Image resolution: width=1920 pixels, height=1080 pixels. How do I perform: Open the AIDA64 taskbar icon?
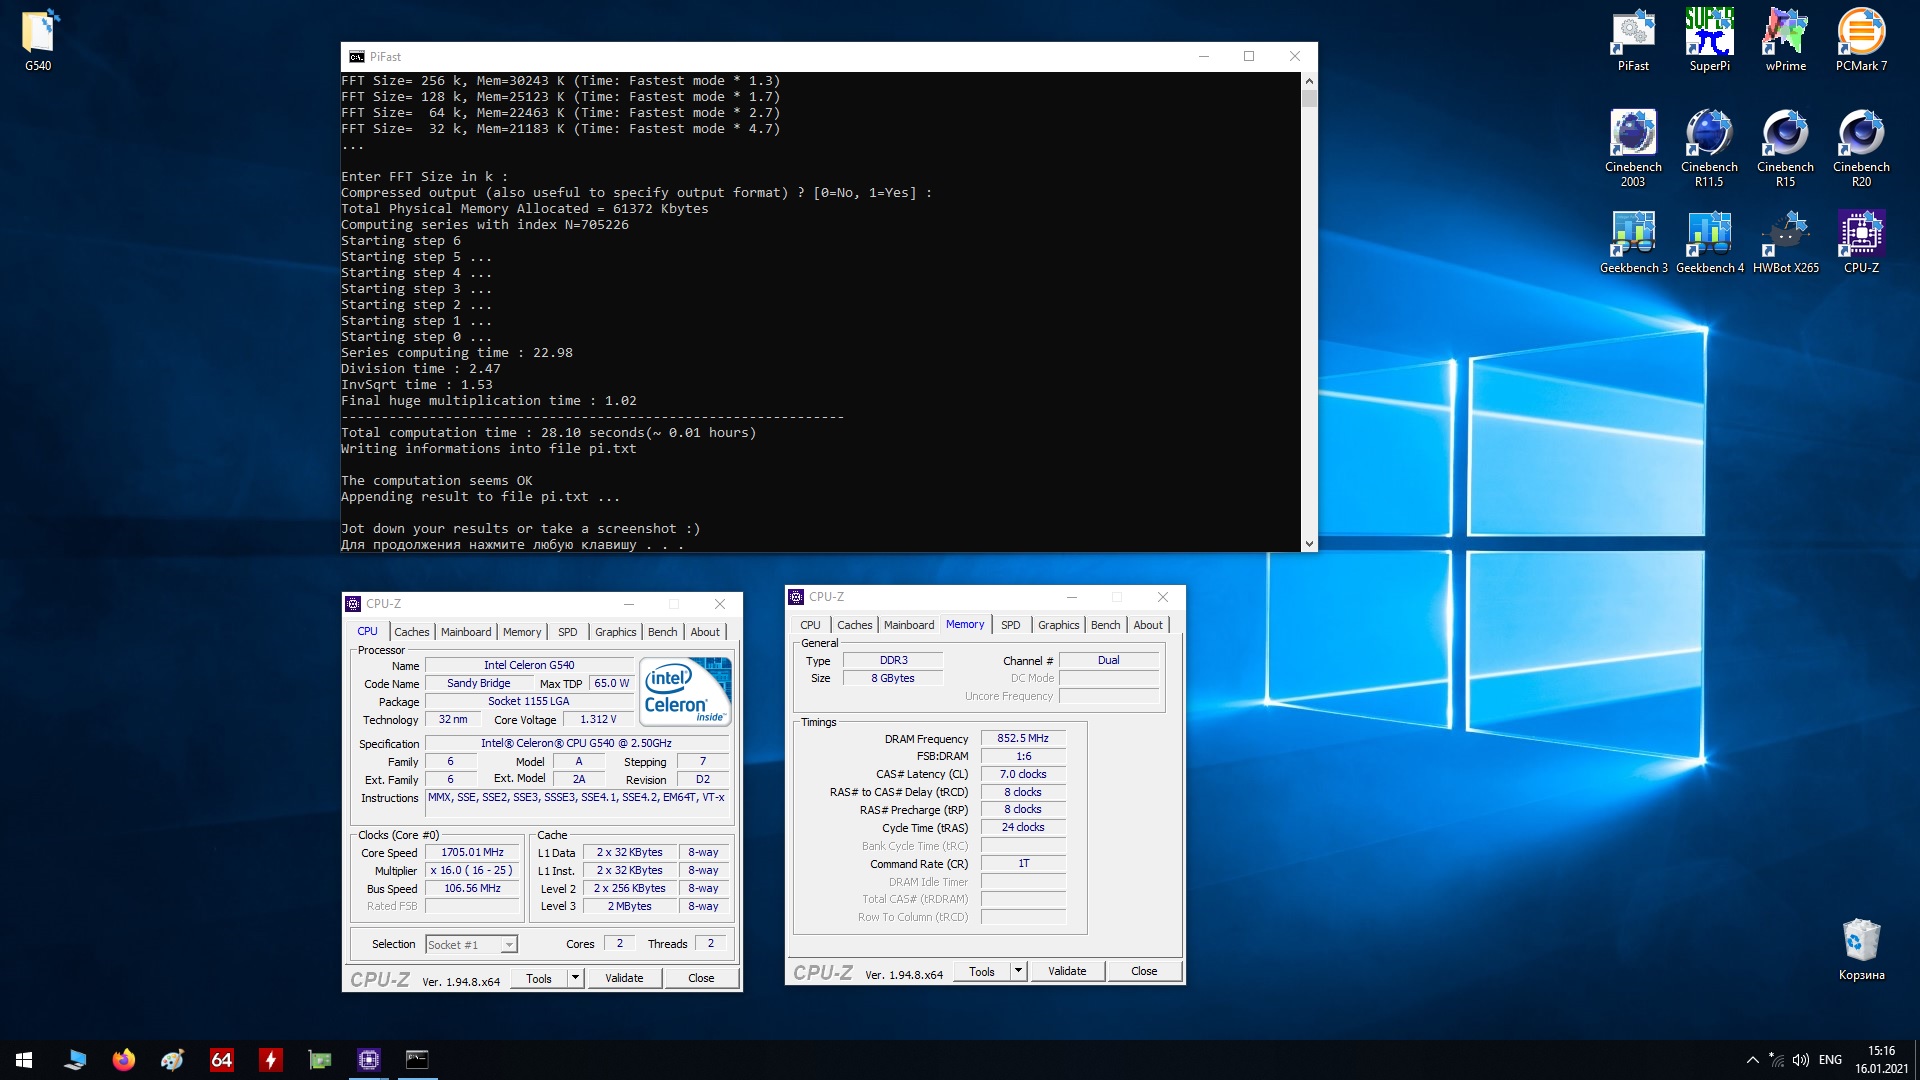(x=221, y=1060)
